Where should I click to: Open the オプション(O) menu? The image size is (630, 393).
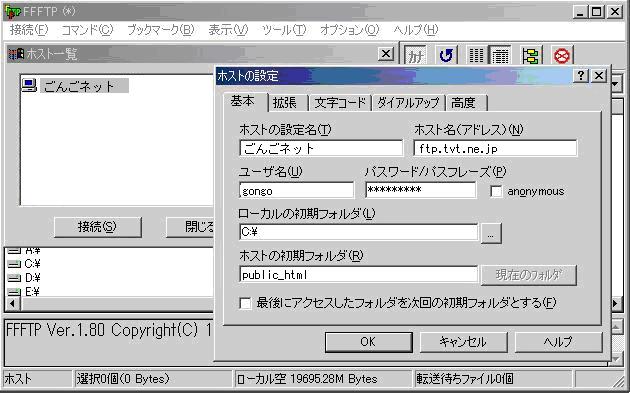(350, 30)
